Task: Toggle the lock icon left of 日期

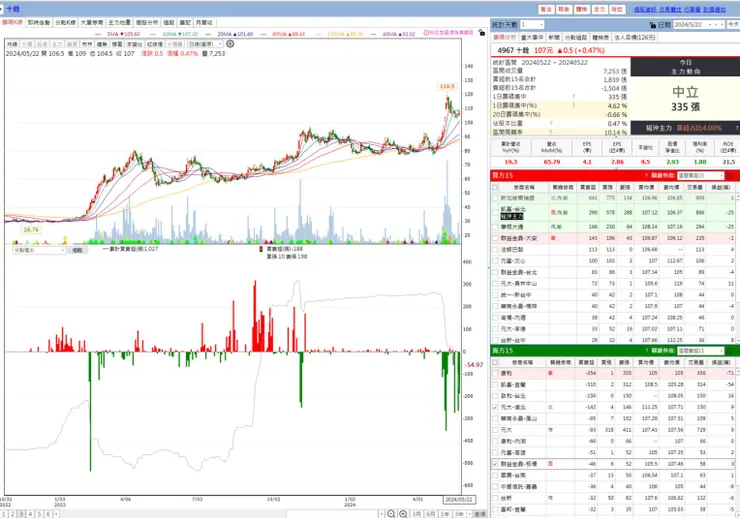Action: click(x=652, y=25)
